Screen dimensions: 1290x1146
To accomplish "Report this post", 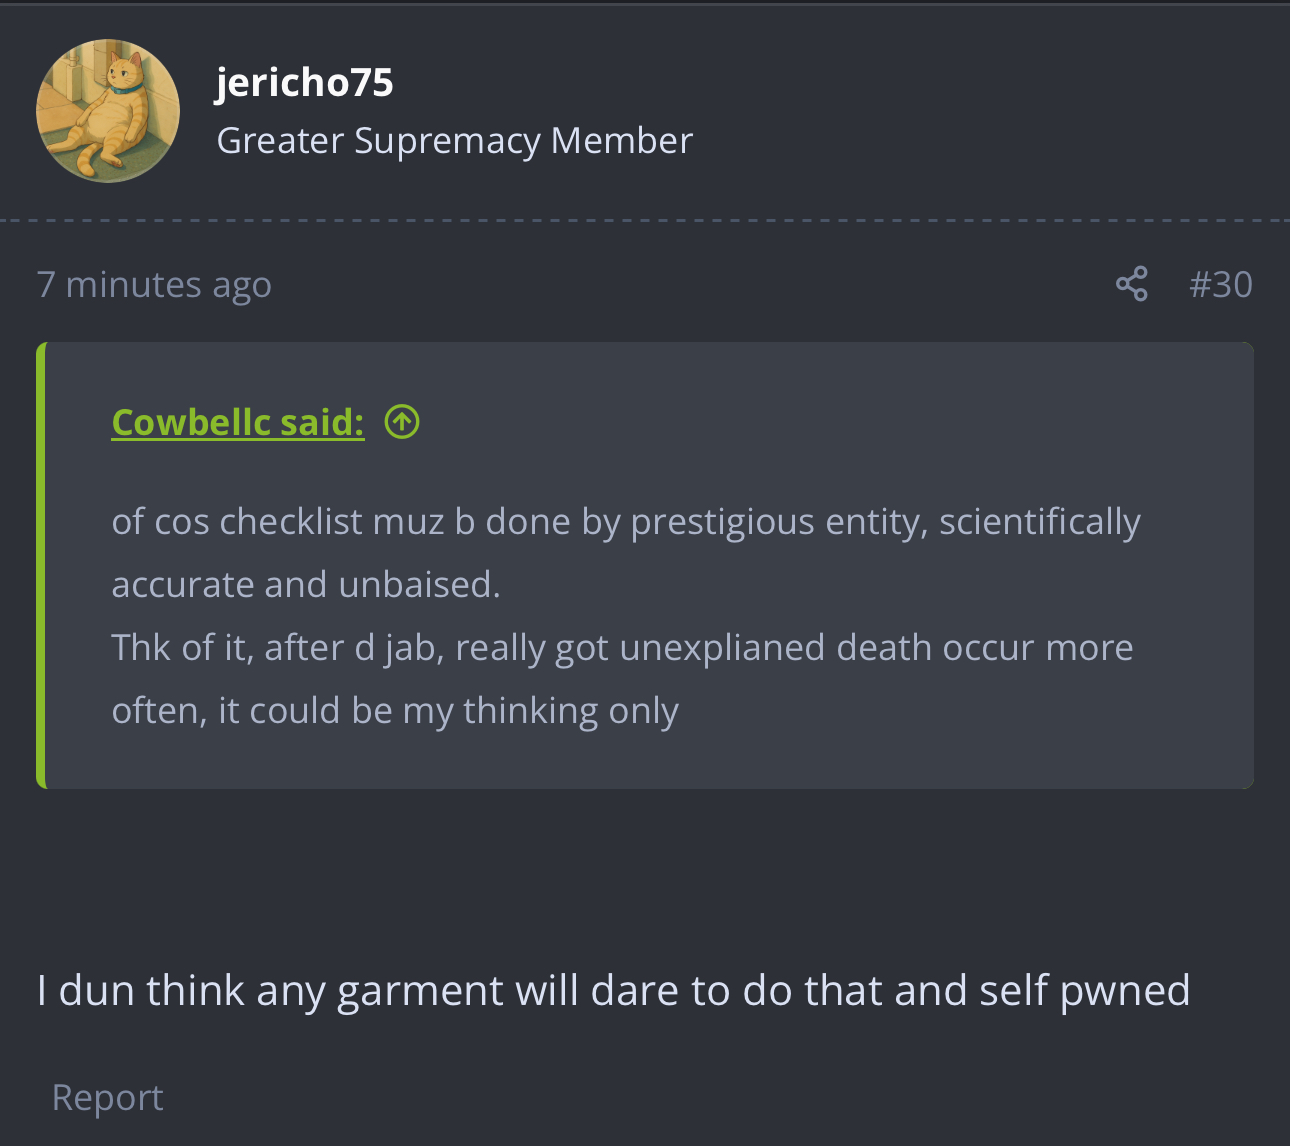I will 108,1097.
